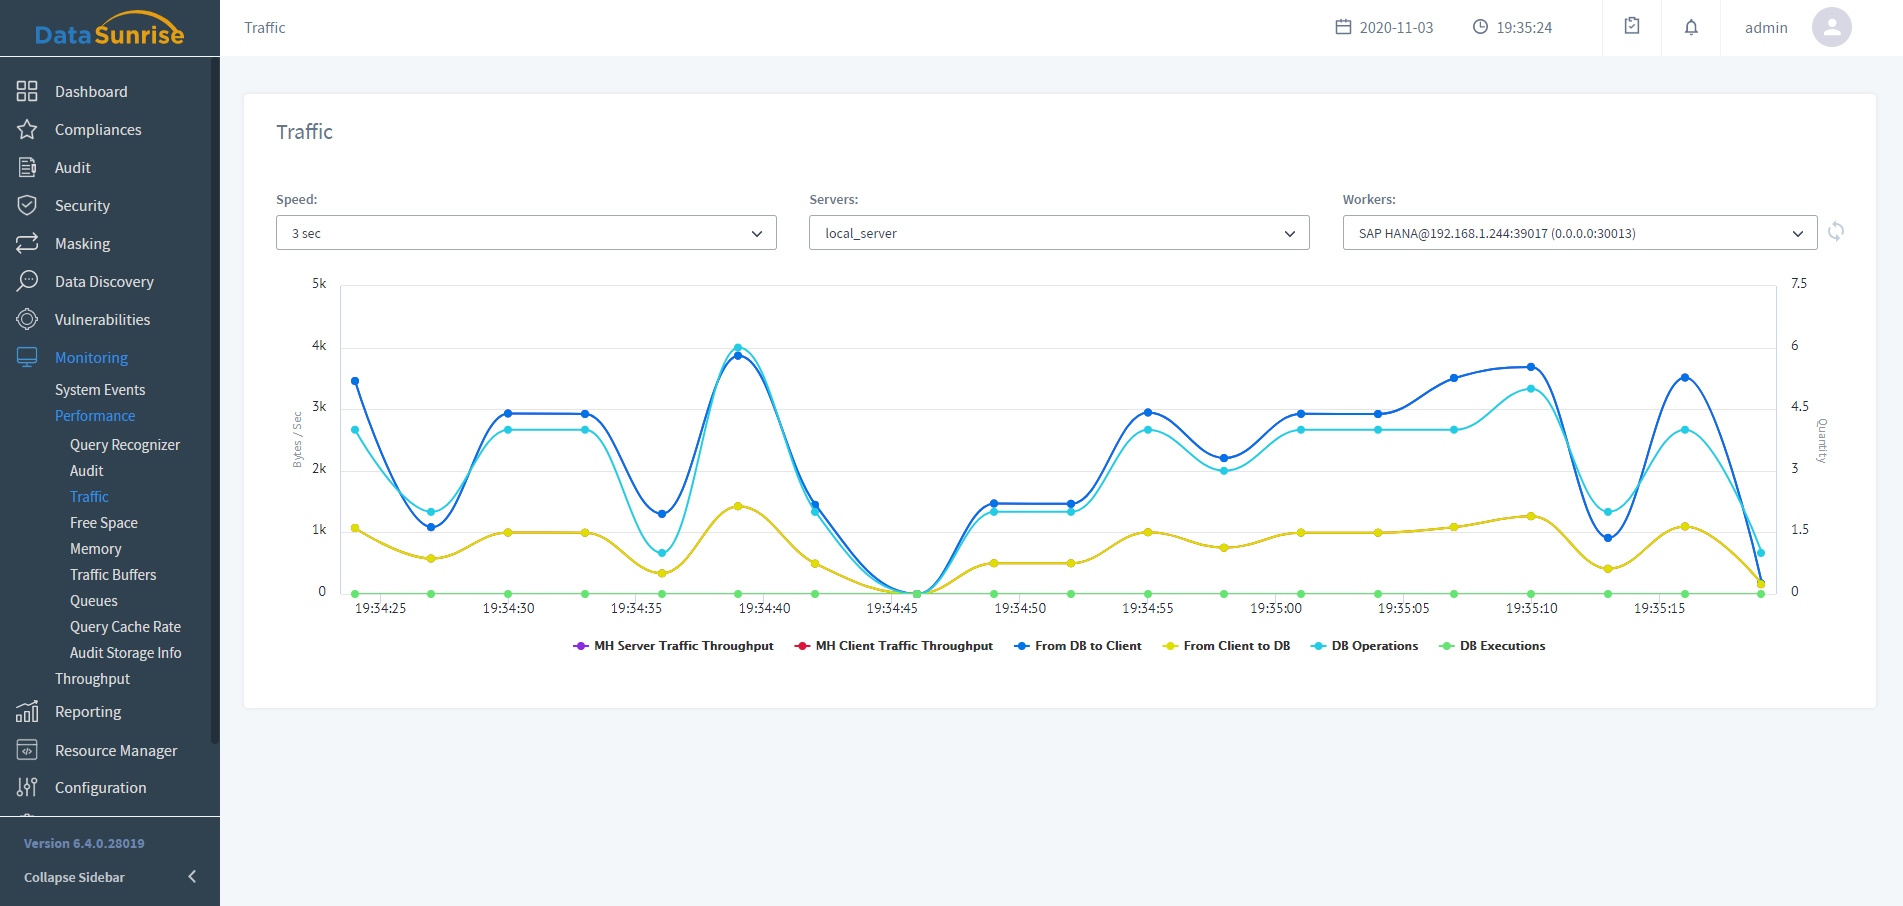Open the clipboard tasks icon in header
1903x906 pixels.
(1632, 27)
